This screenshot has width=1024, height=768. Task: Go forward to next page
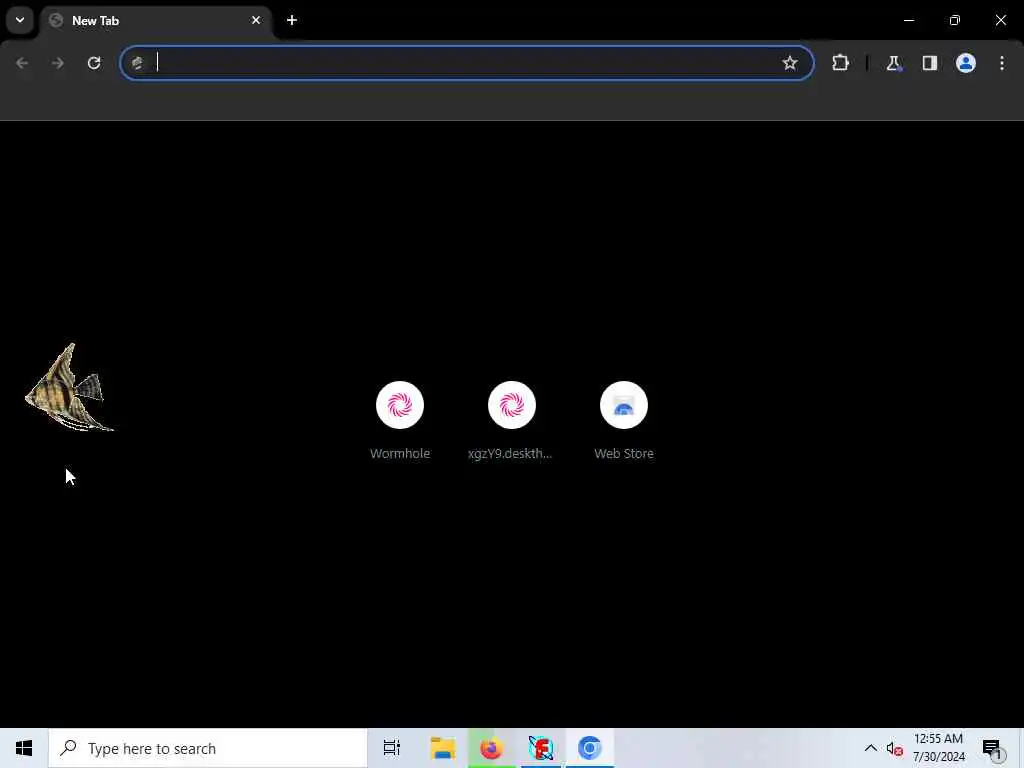click(x=58, y=63)
